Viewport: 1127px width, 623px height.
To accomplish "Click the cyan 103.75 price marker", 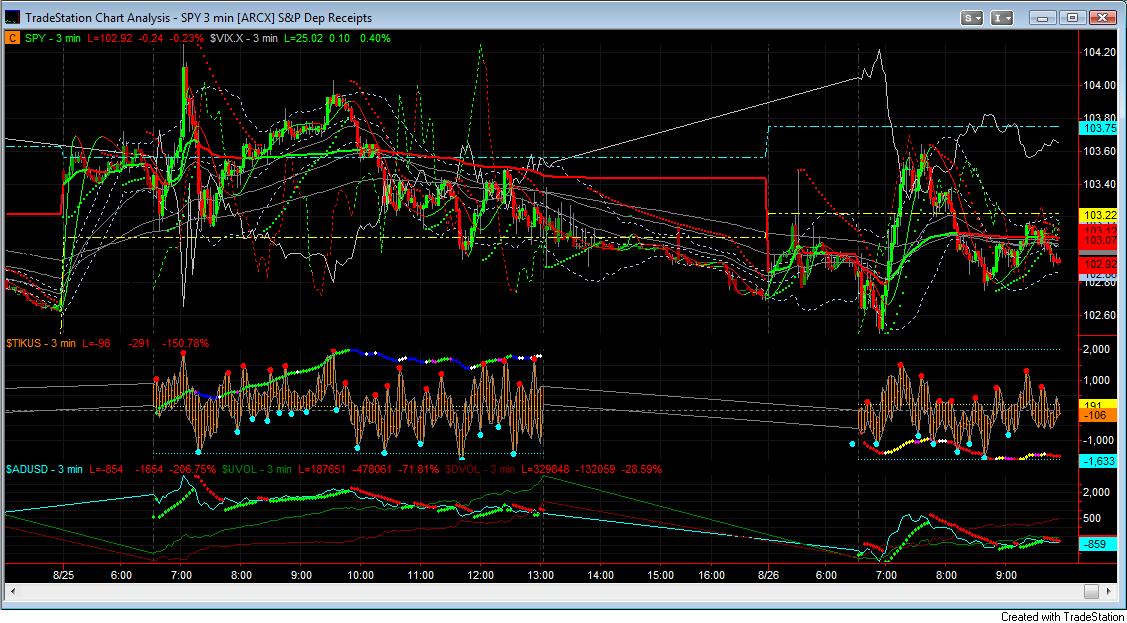I will pyautogui.click(x=1098, y=128).
